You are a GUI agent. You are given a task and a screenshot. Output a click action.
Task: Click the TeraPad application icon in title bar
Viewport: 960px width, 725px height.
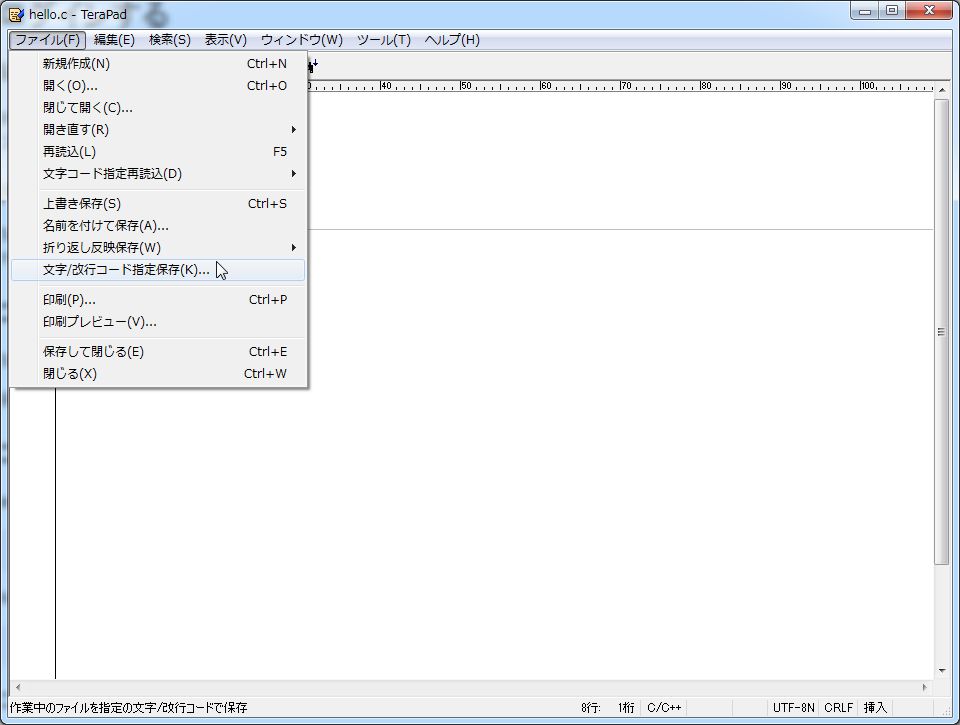point(17,13)
